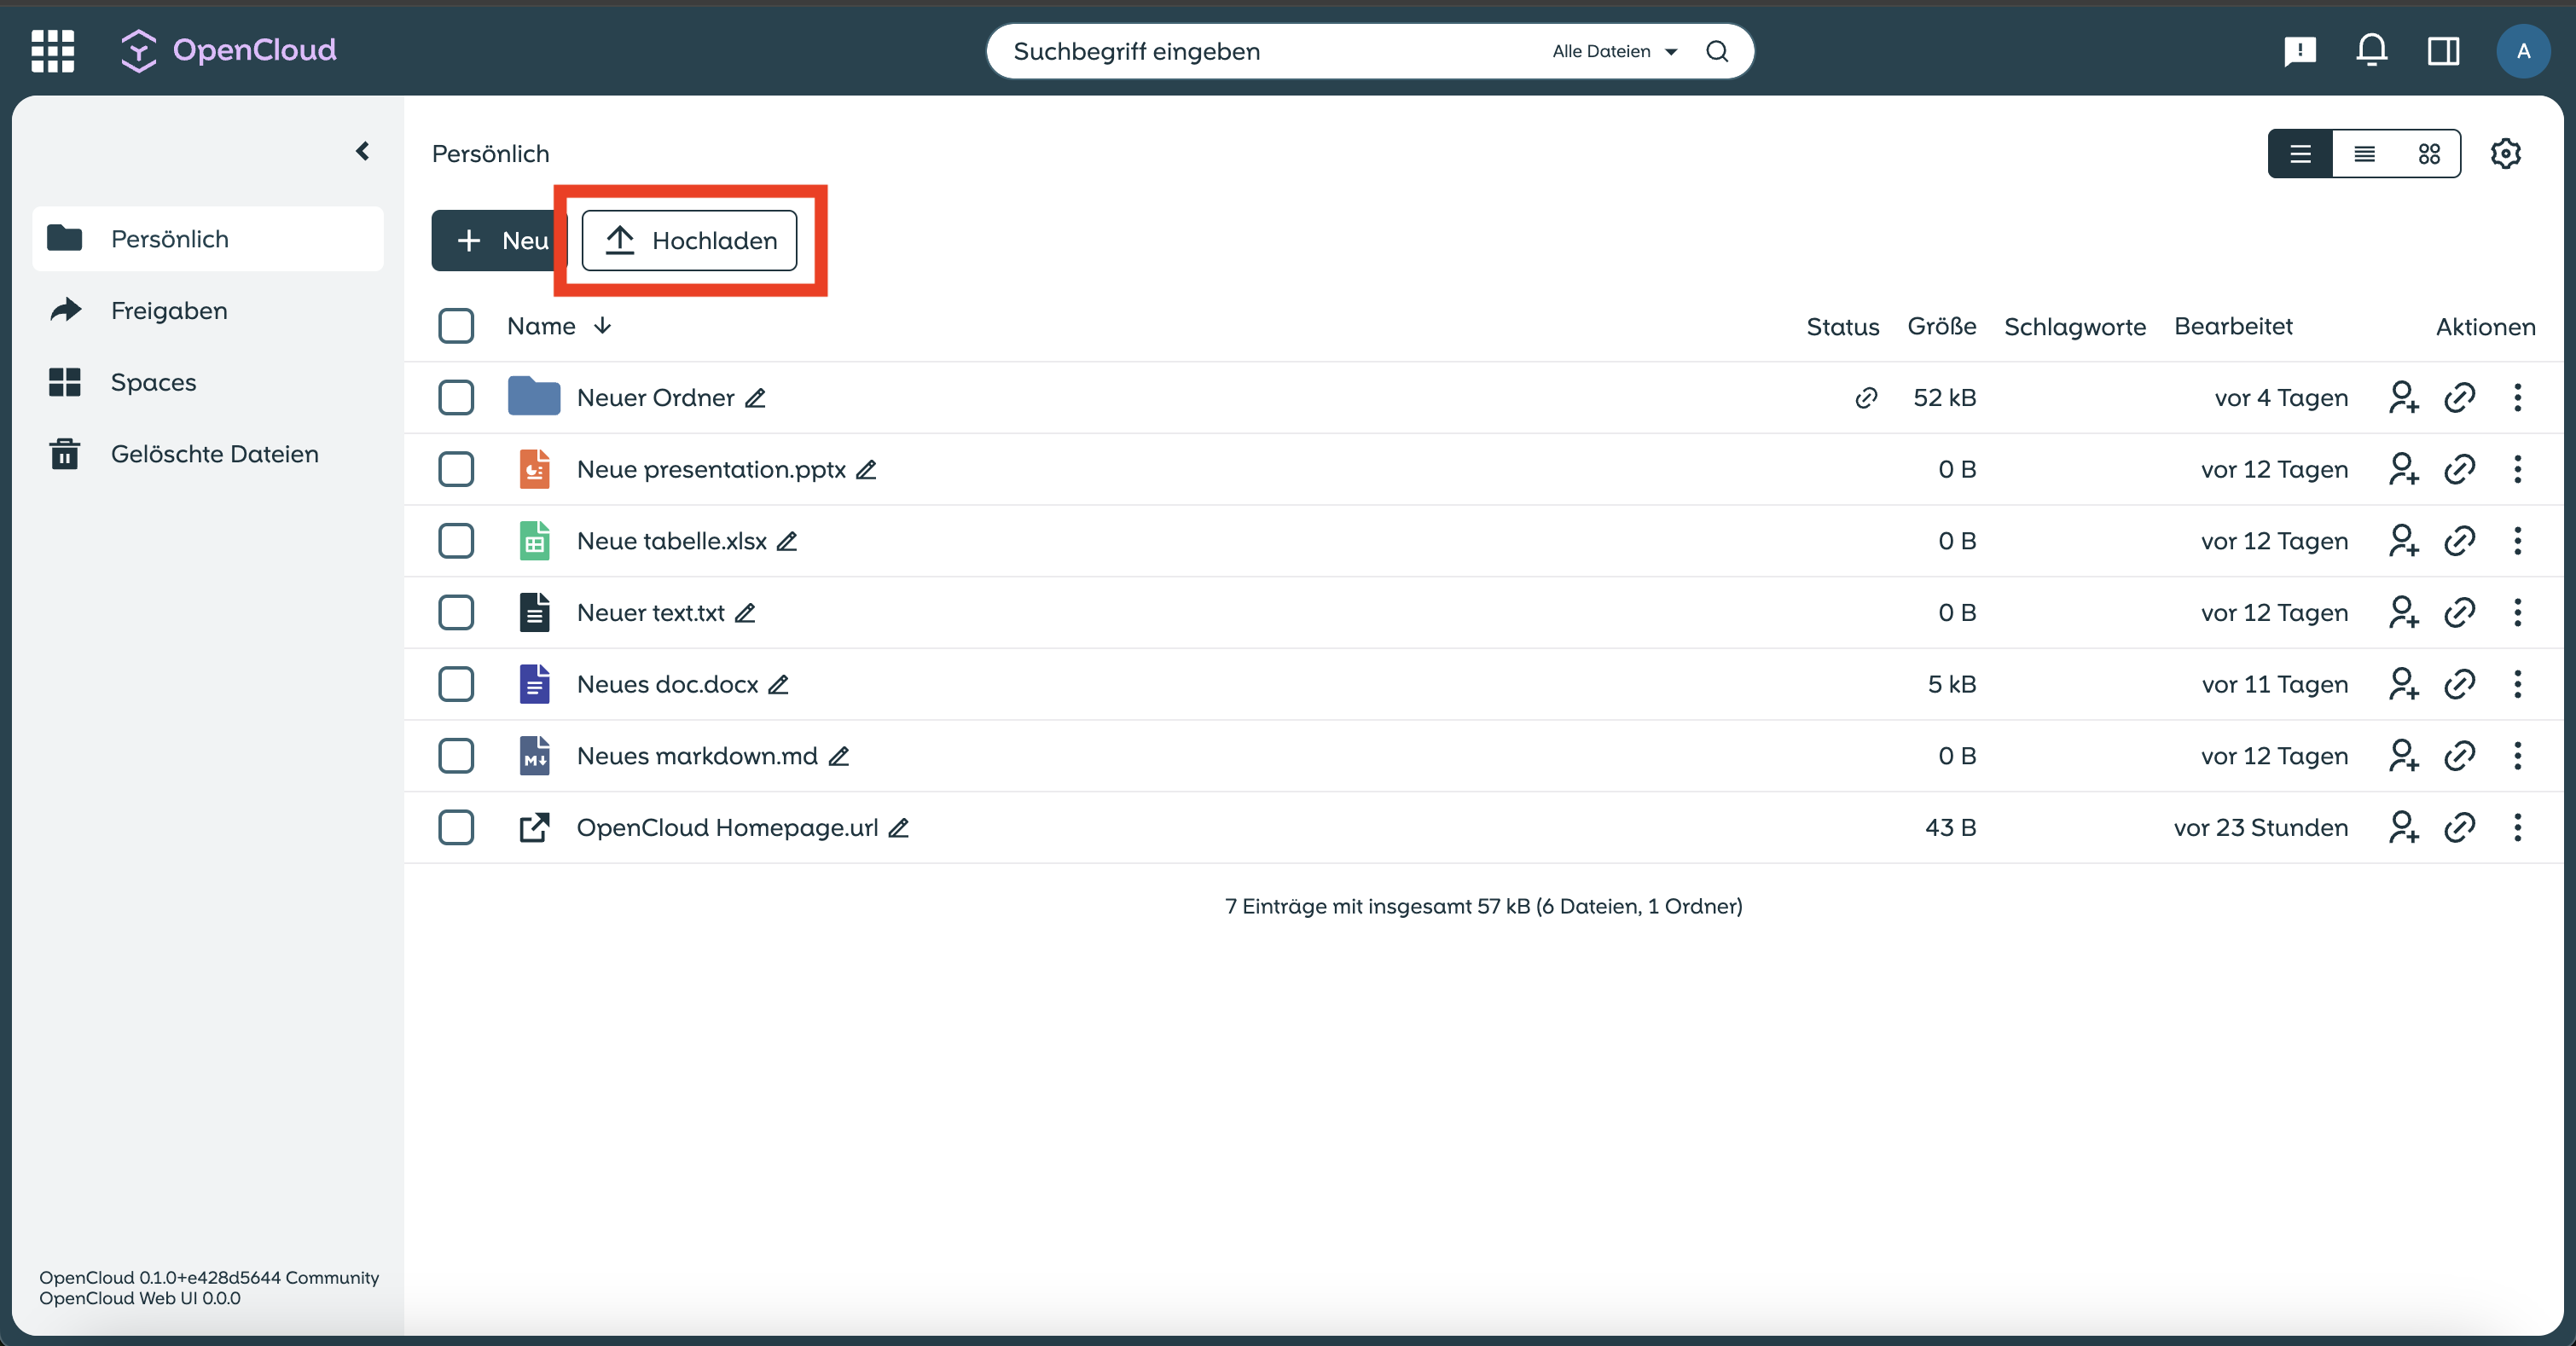Image resolution: width=2576 pixels, height=1346 pixels.
Task: Share Neuer Ordner with people icon
Action: click(x=2403, y=397)
